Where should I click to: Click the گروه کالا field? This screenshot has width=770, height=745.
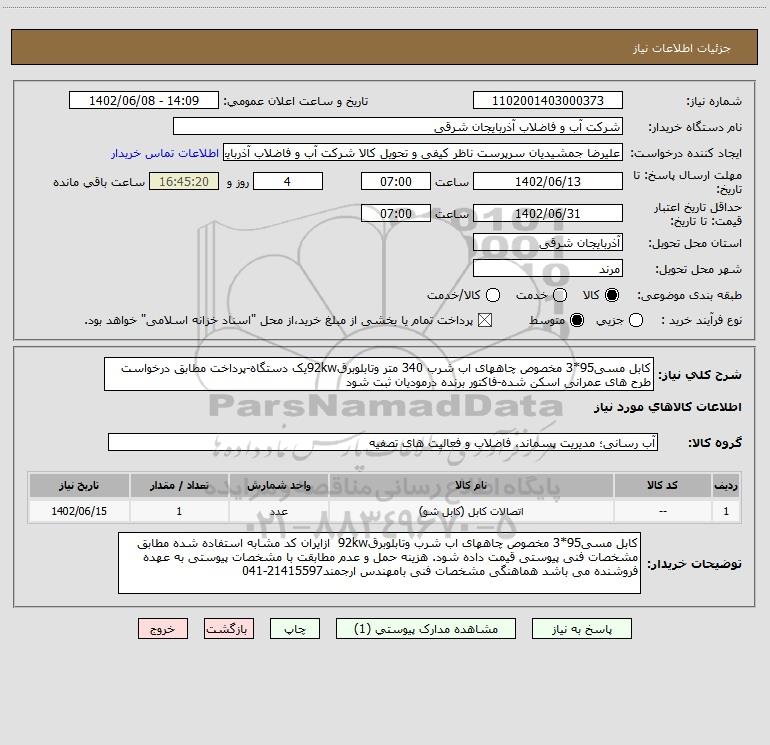(383, 442)
